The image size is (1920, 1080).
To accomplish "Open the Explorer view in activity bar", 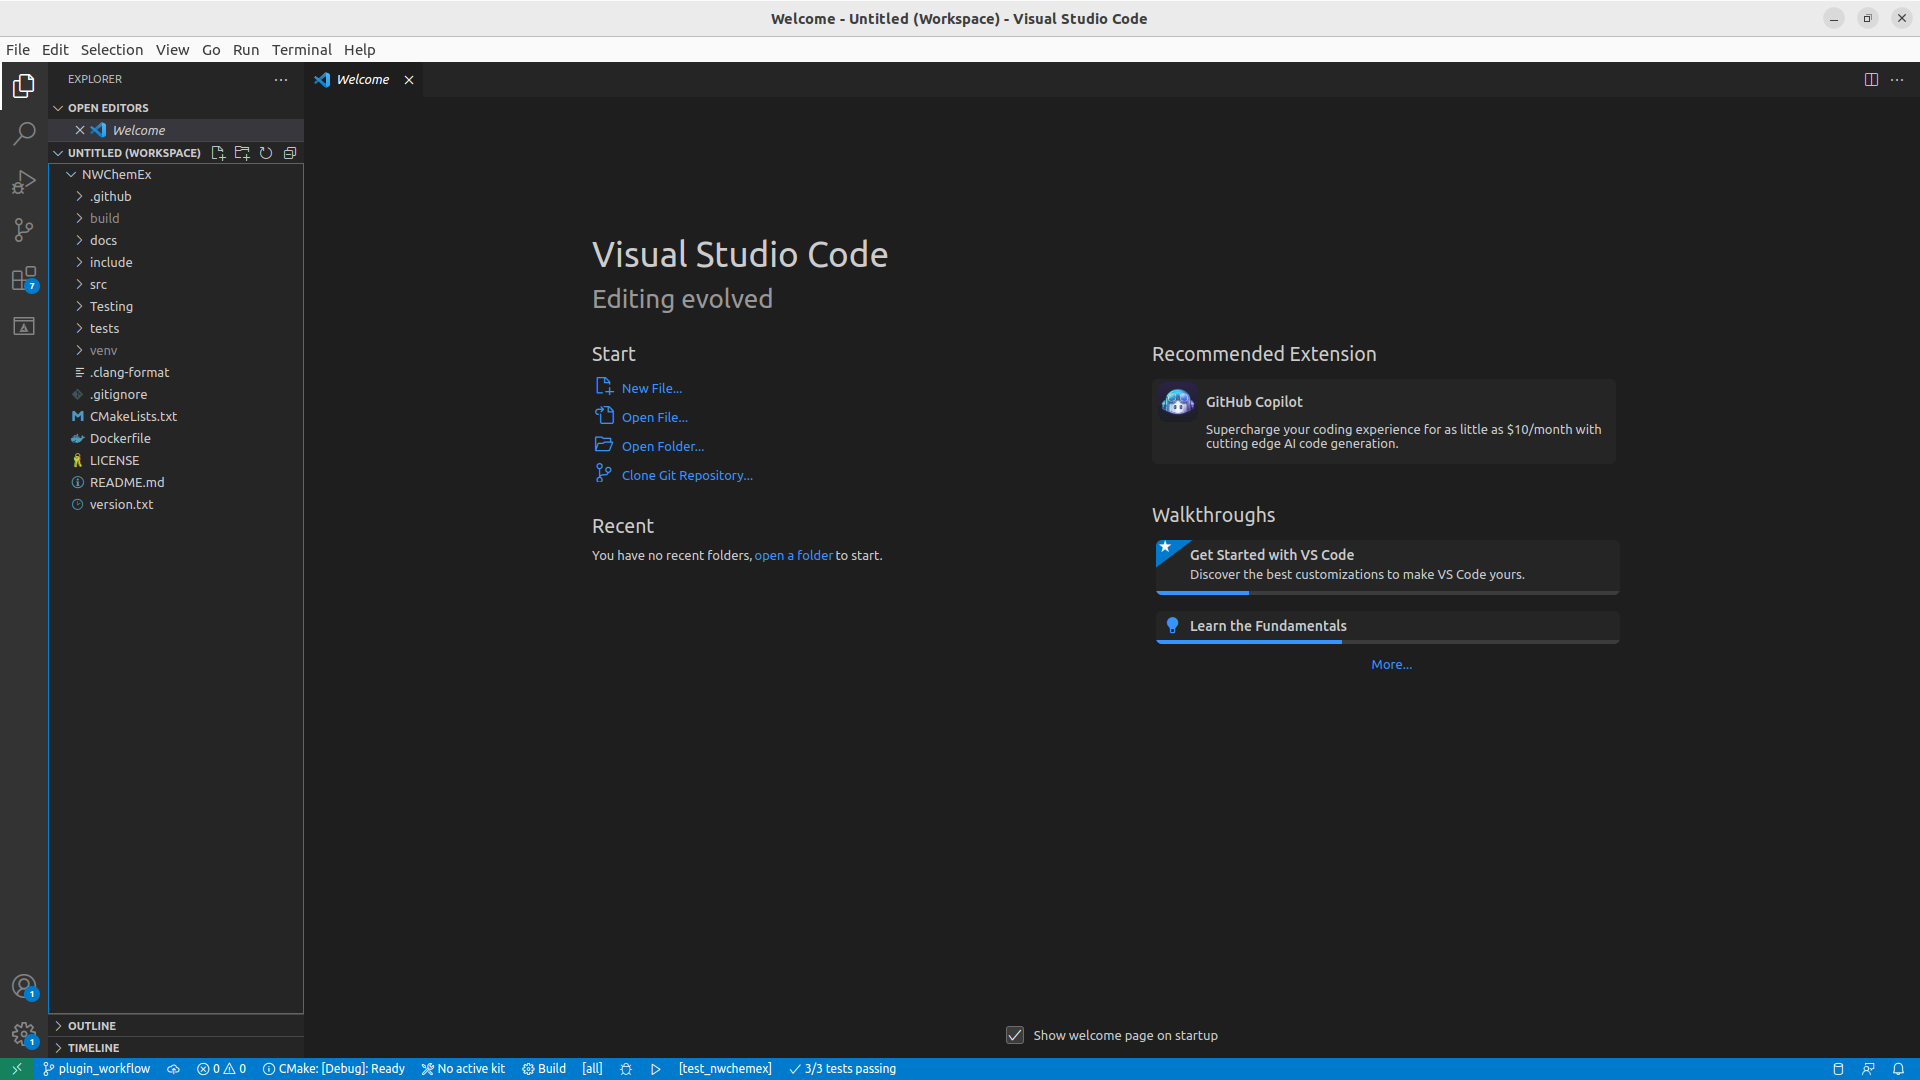I will tap(24, 86).
